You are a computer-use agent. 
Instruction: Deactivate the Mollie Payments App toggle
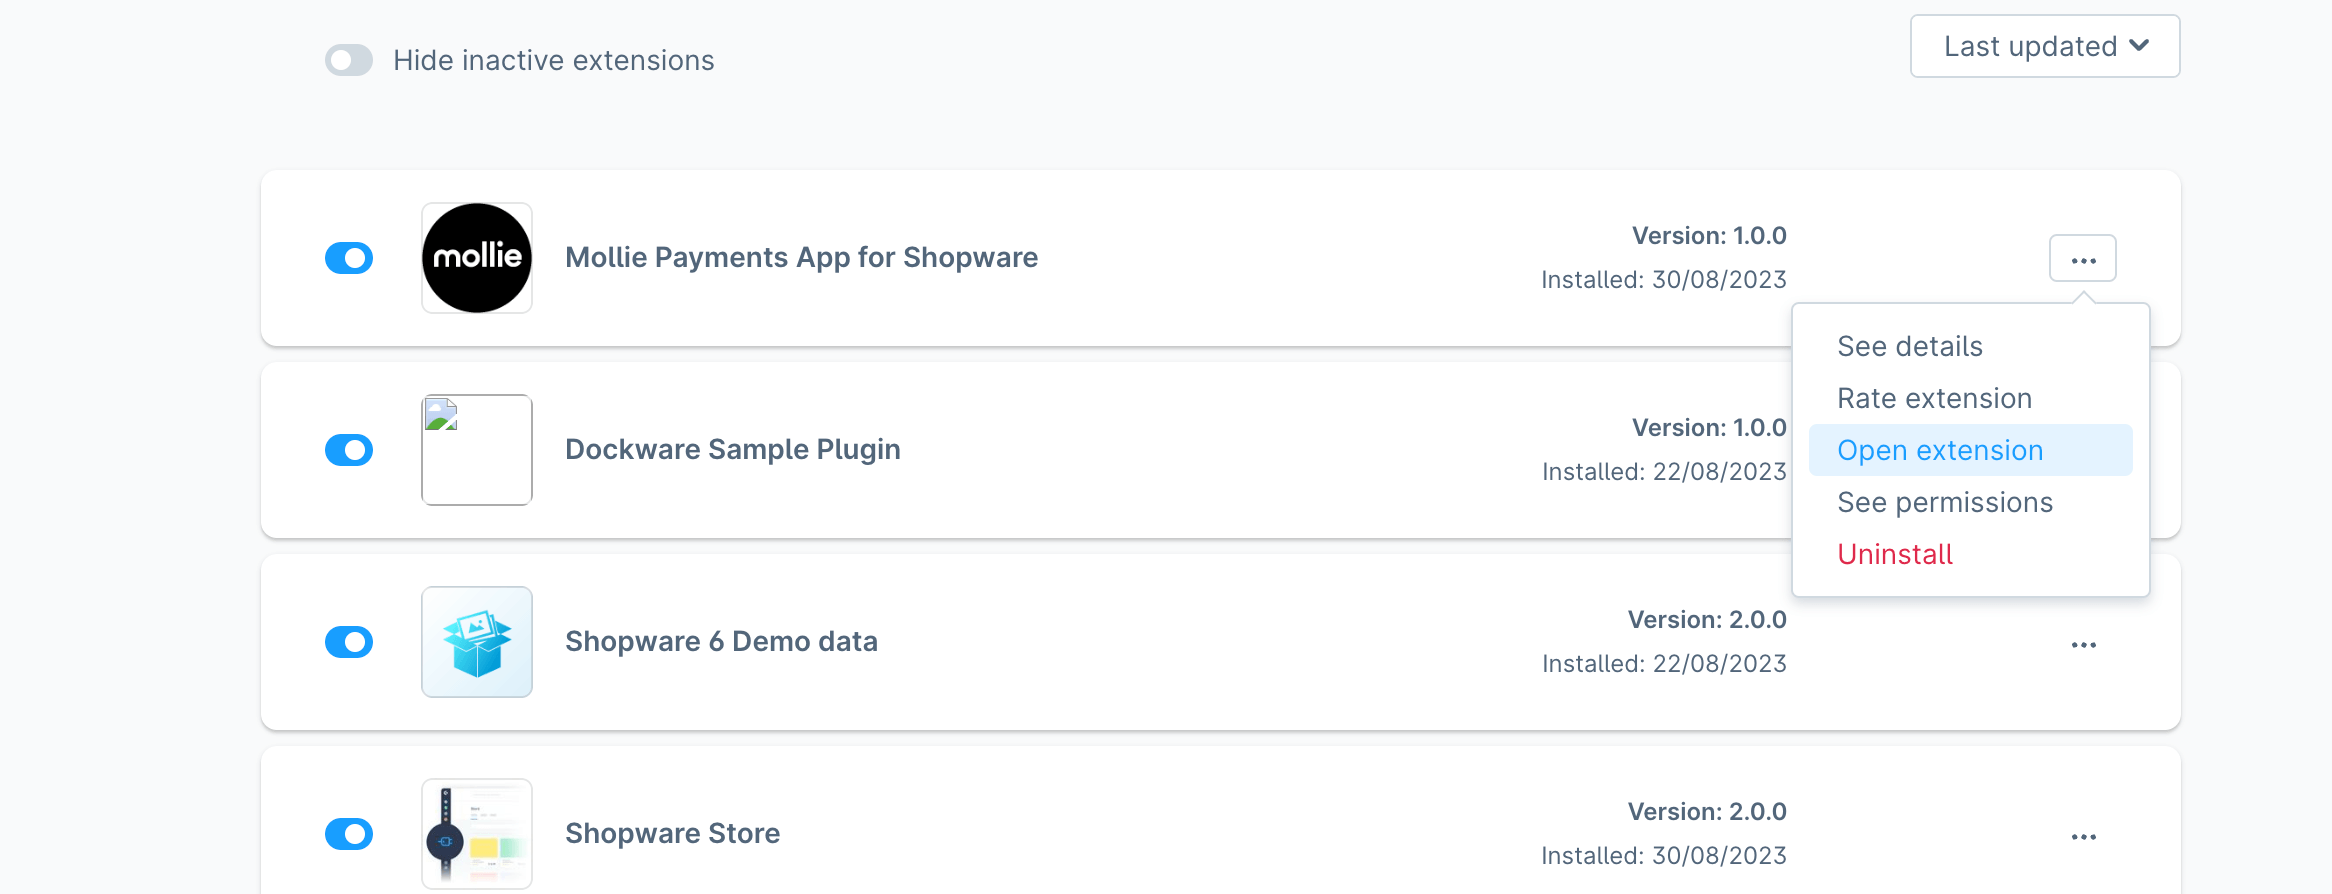(349, 258)
